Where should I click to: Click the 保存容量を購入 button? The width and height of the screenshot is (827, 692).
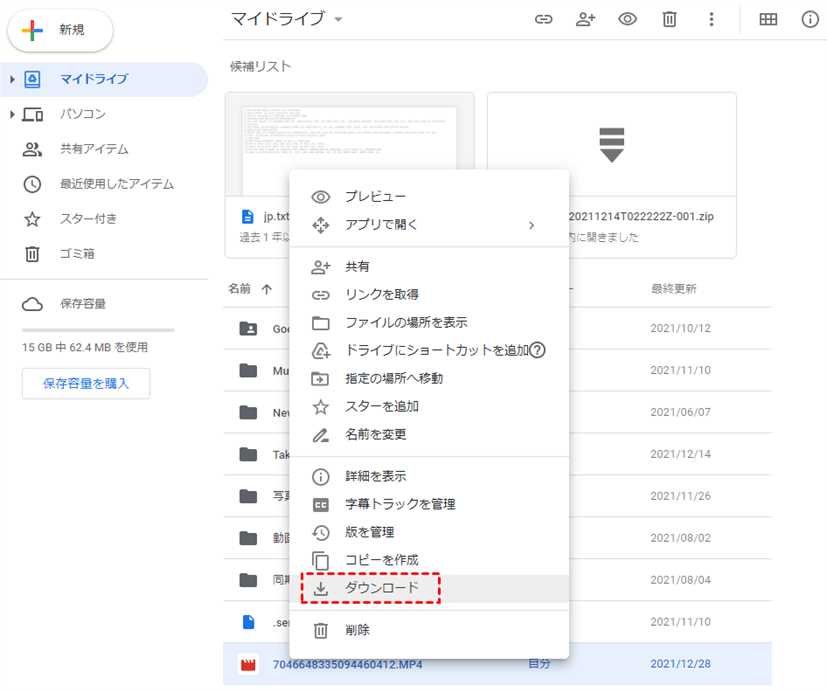coord(86,383)
